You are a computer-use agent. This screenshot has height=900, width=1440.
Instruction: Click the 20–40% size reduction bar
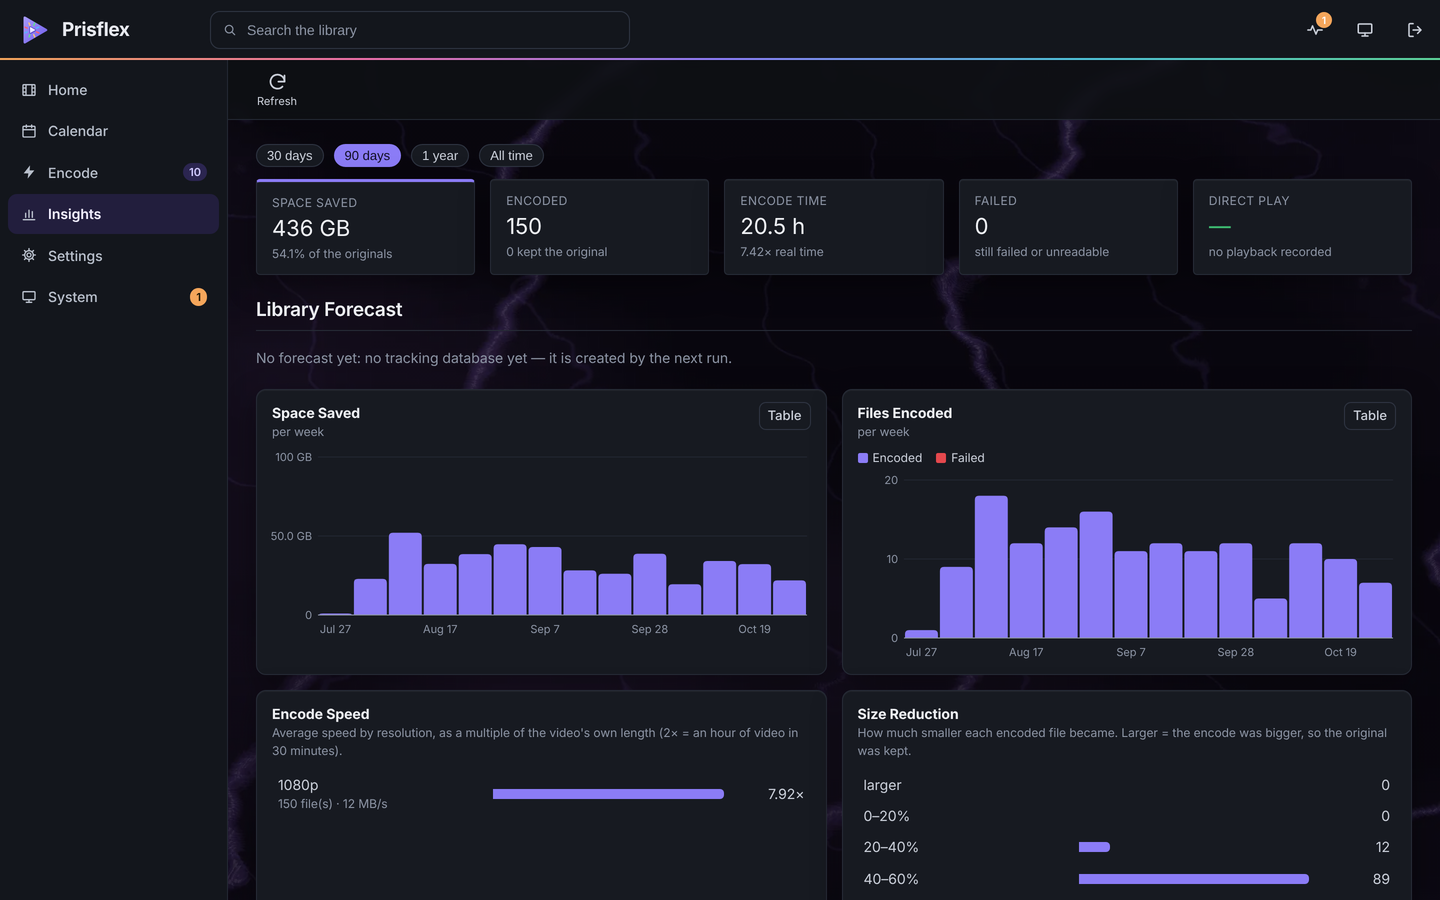pyautogui.click(x=1094, y=847)
